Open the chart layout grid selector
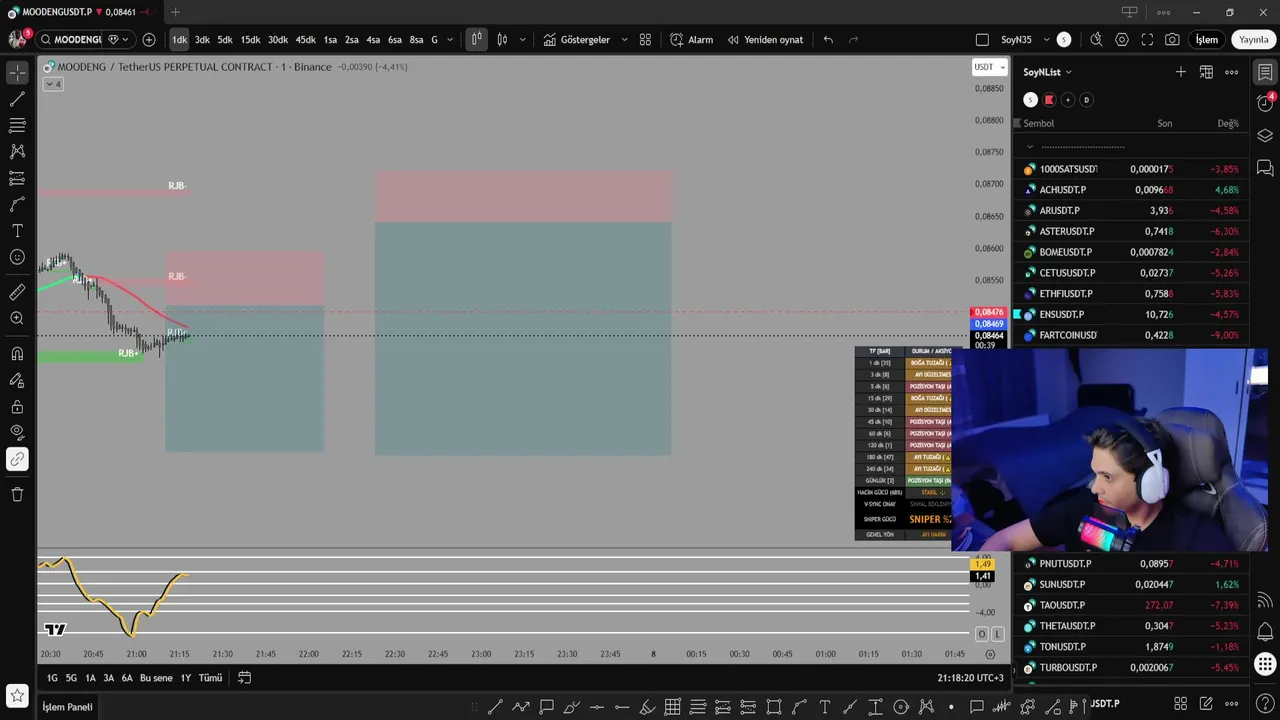The width and height of the screenshot is (1280, 720). click(x=645, y=40)
